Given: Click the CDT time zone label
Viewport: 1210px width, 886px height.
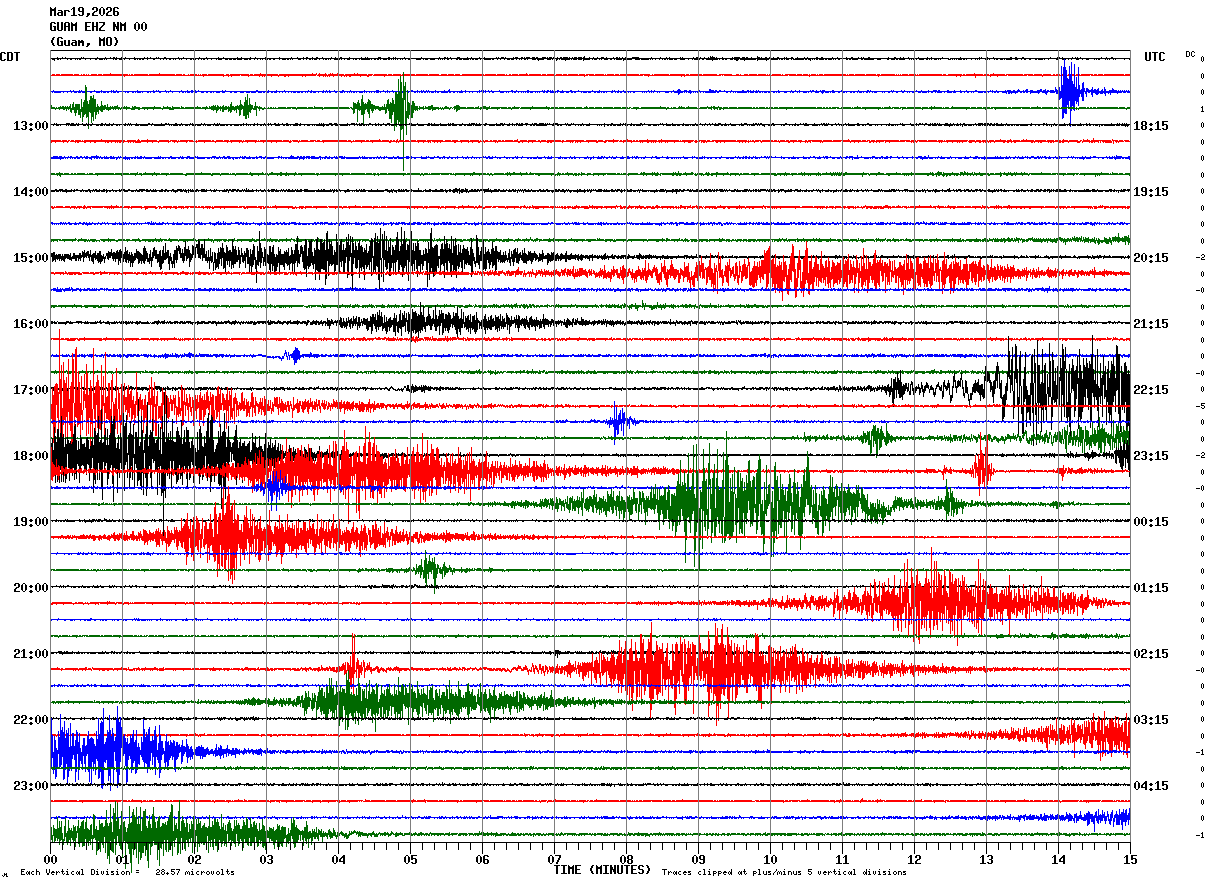Looking at the screenshot, I should (10, 57).
